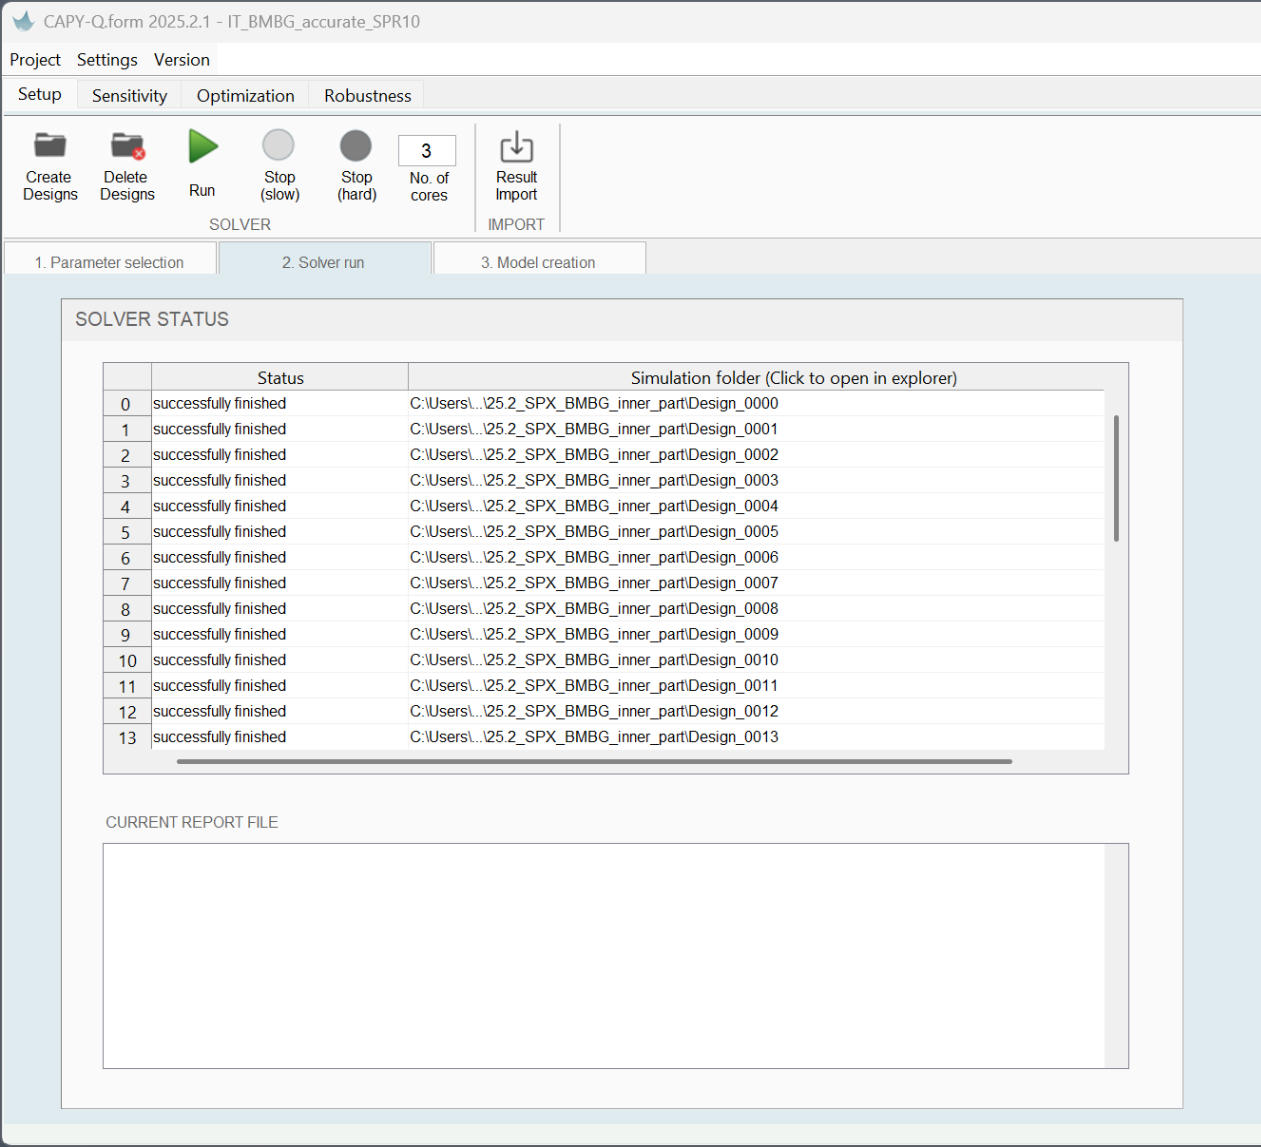Select row header 11 in status table

[127, 686]
